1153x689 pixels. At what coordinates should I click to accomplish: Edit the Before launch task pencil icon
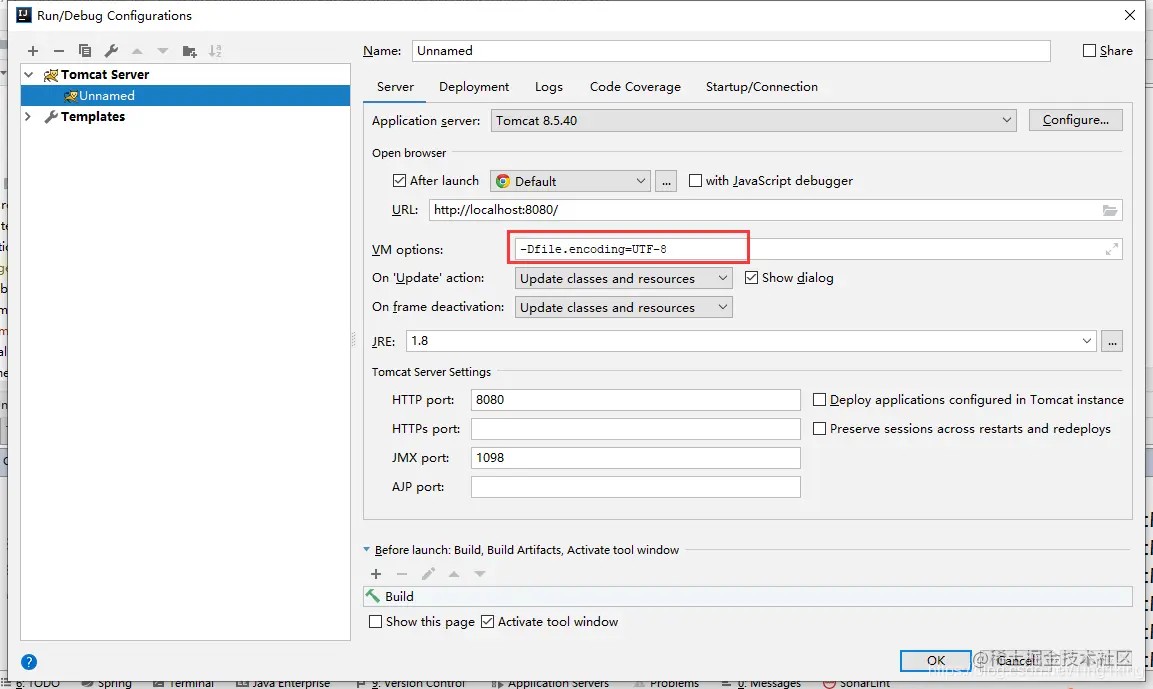coord(428,574)
